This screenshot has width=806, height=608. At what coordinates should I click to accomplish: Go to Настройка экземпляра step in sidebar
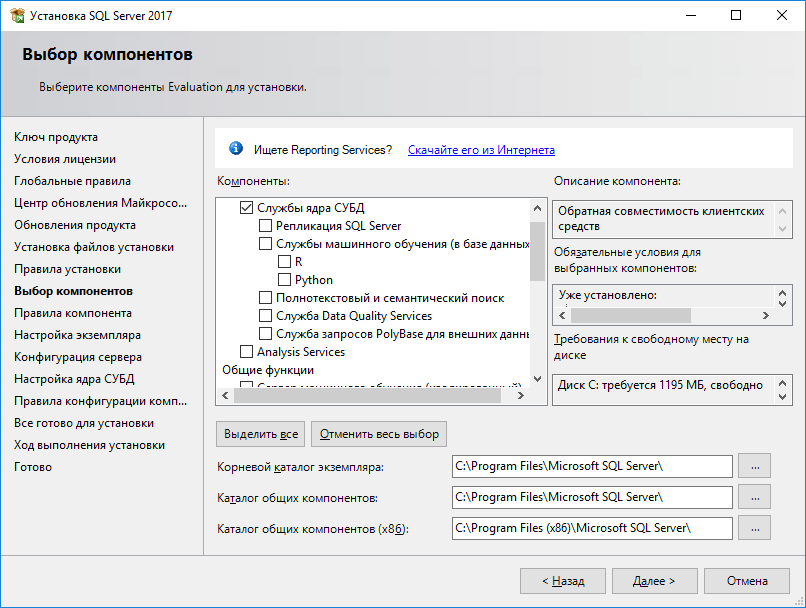(77, 335)
